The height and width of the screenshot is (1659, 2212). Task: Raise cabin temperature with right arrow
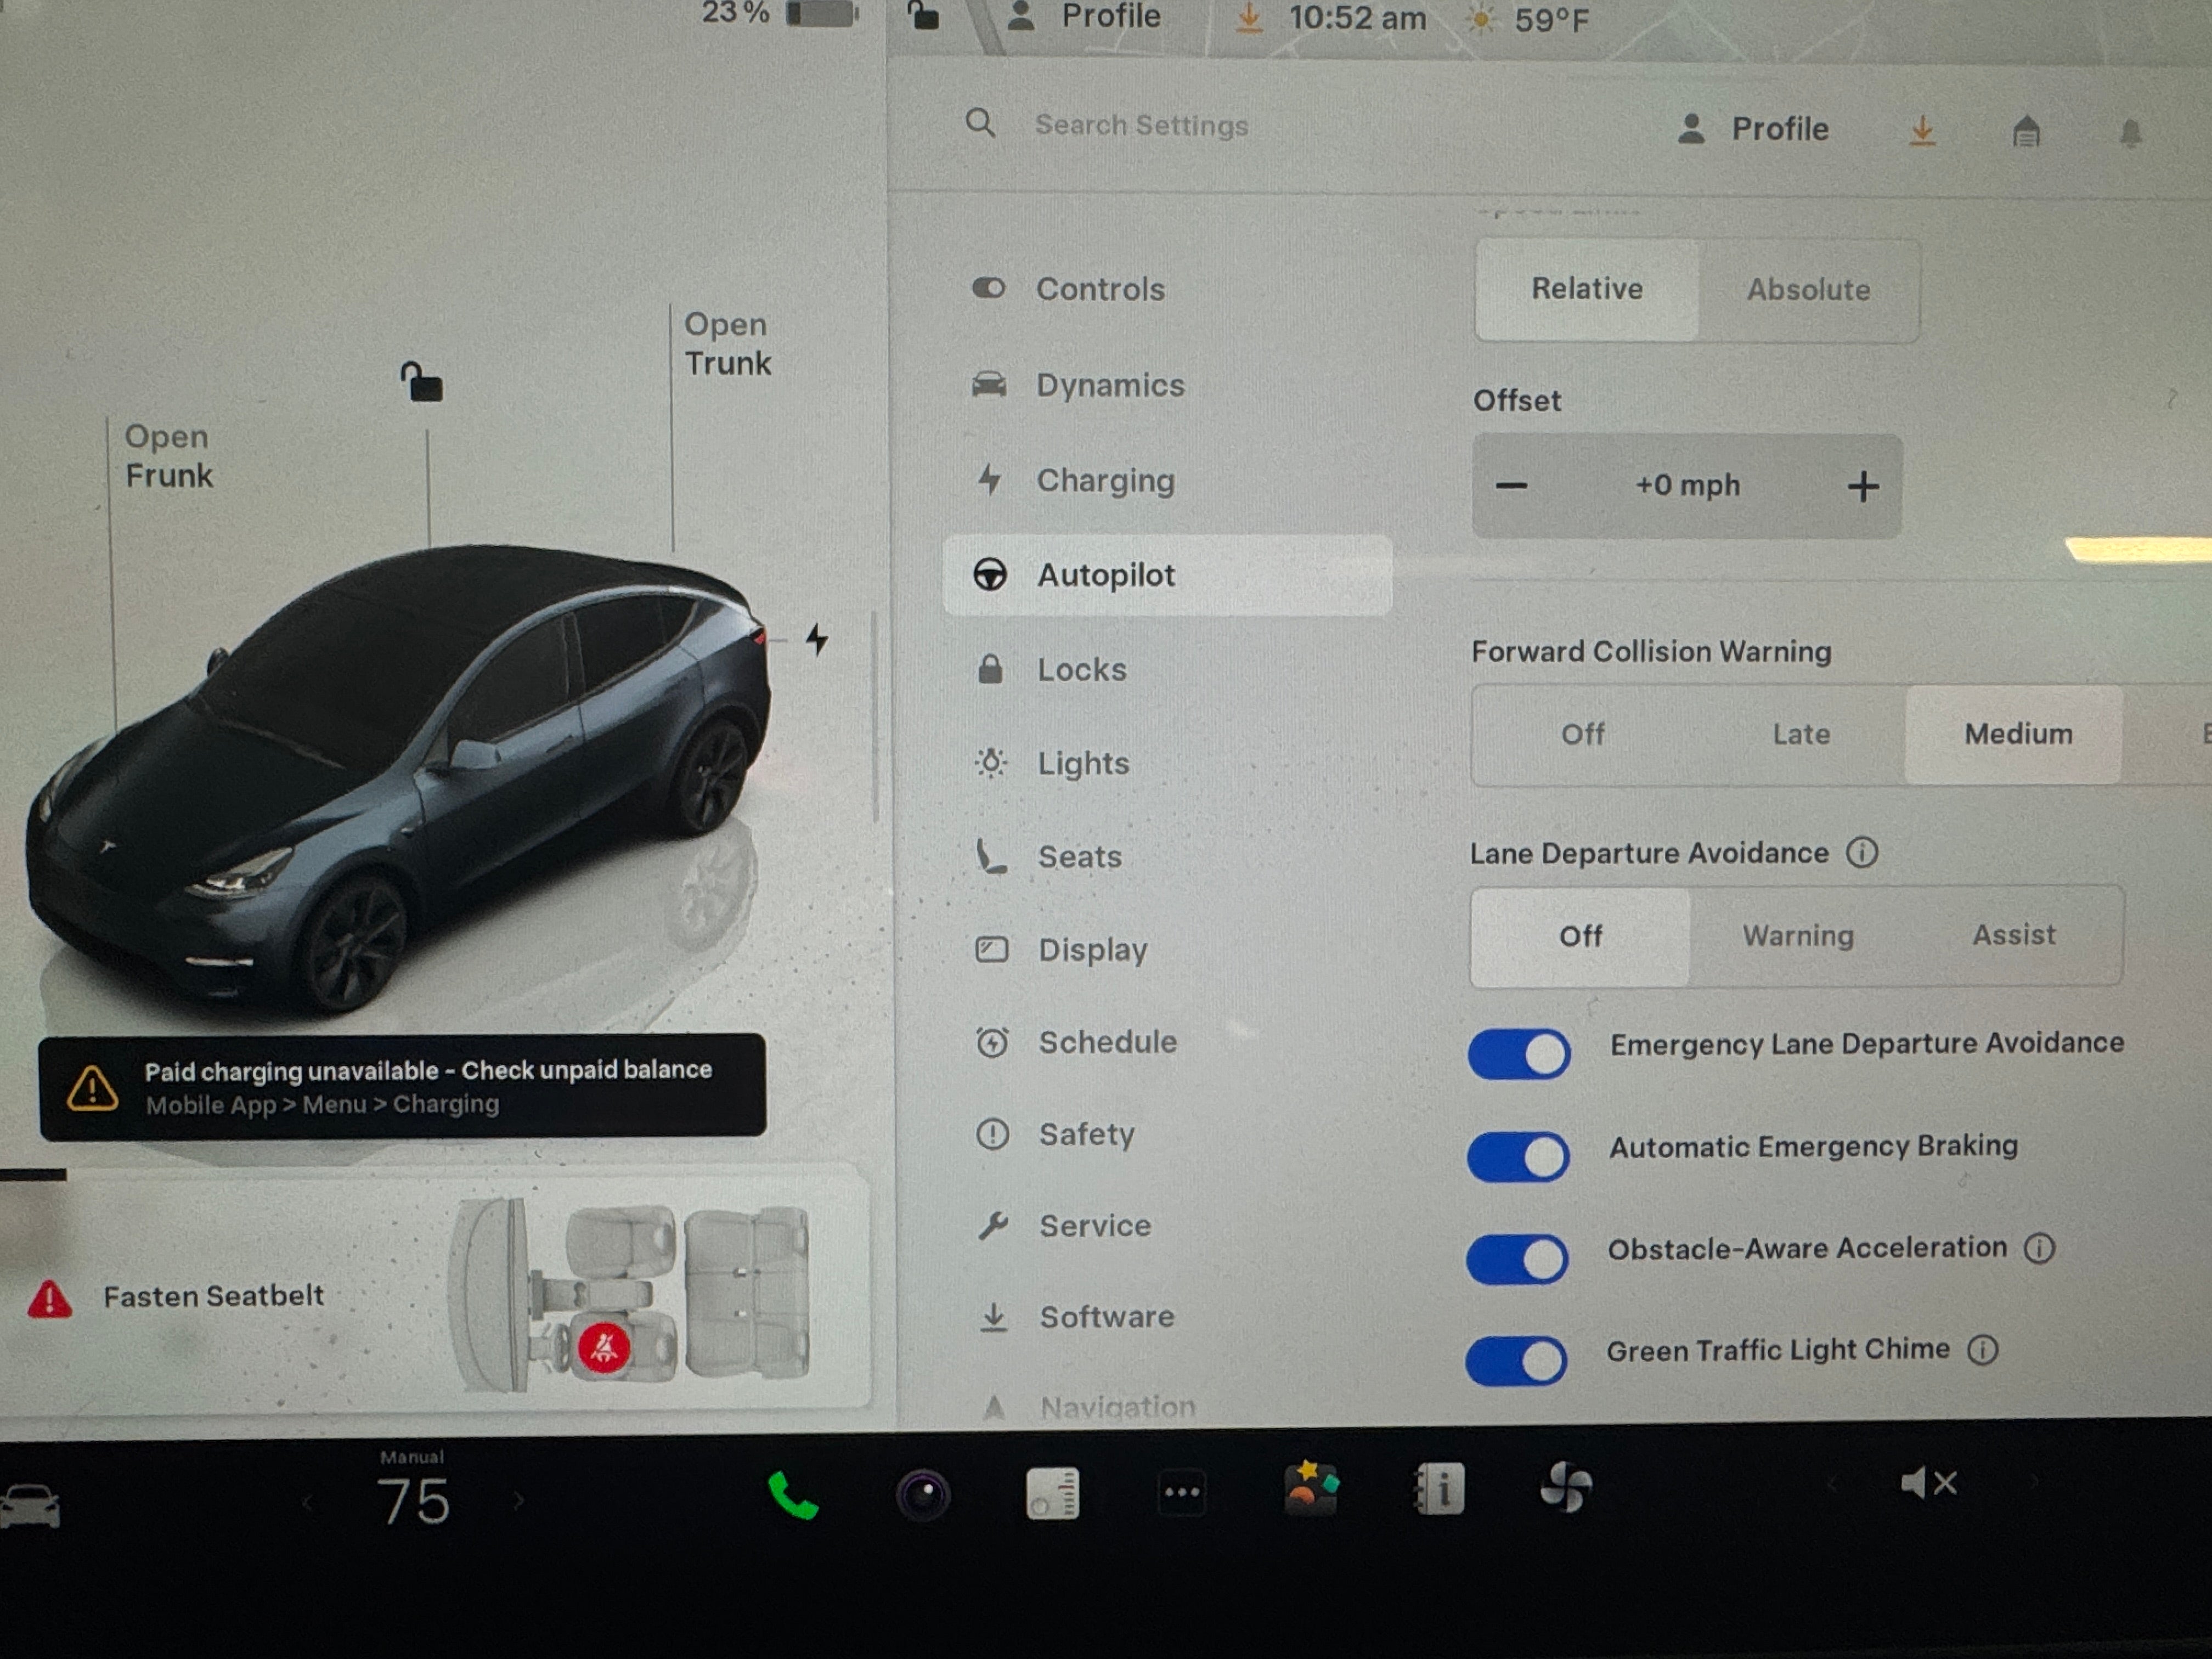(518, 1501)
